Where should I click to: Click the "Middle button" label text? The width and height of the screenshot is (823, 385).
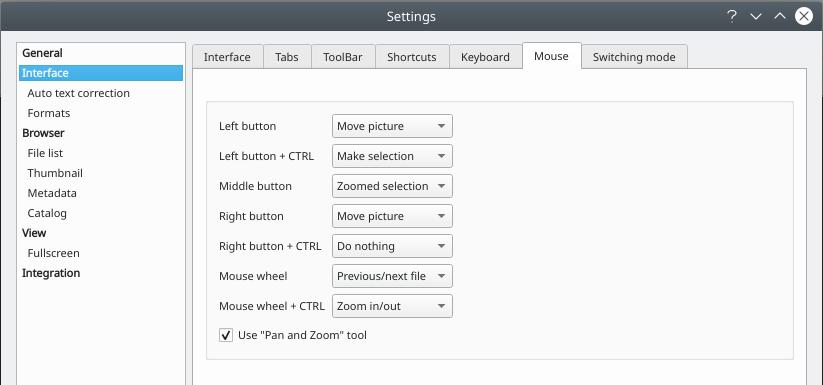pos(255,186)
